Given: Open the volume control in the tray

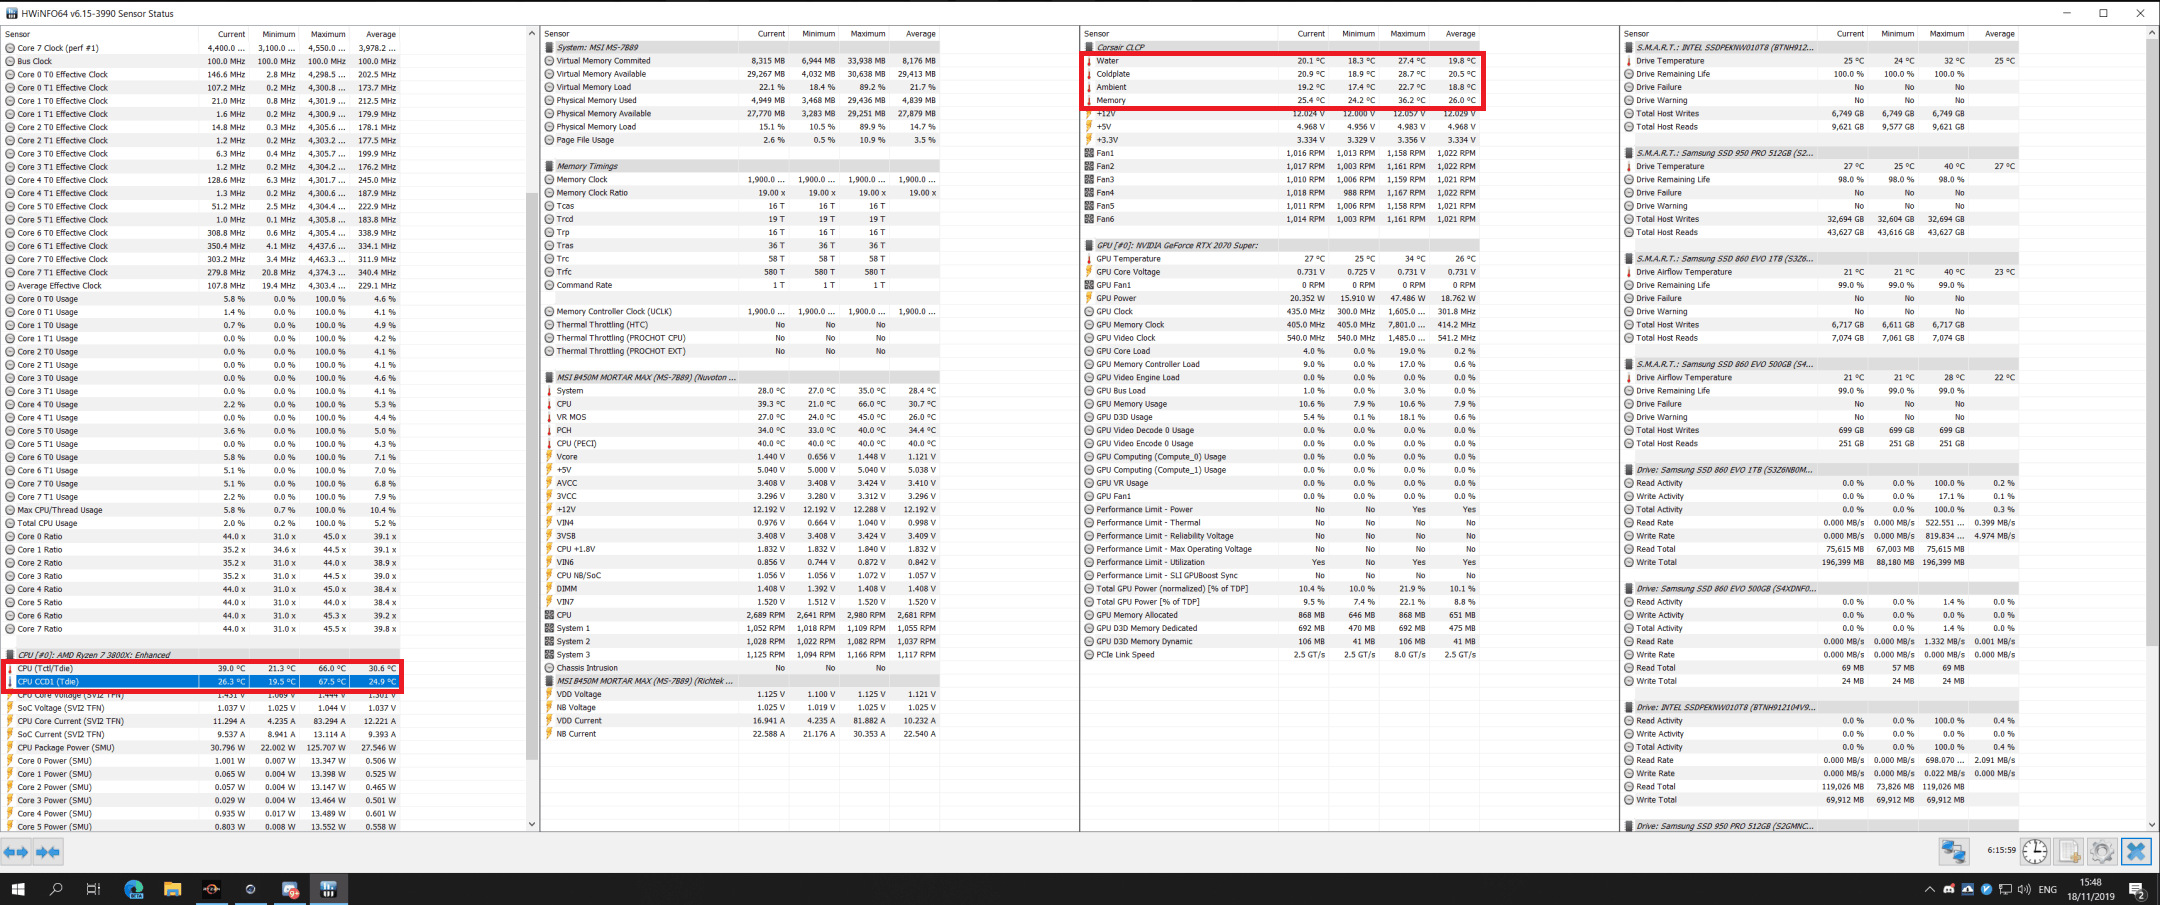Looking at the screenshot, I should (2024, 889).
